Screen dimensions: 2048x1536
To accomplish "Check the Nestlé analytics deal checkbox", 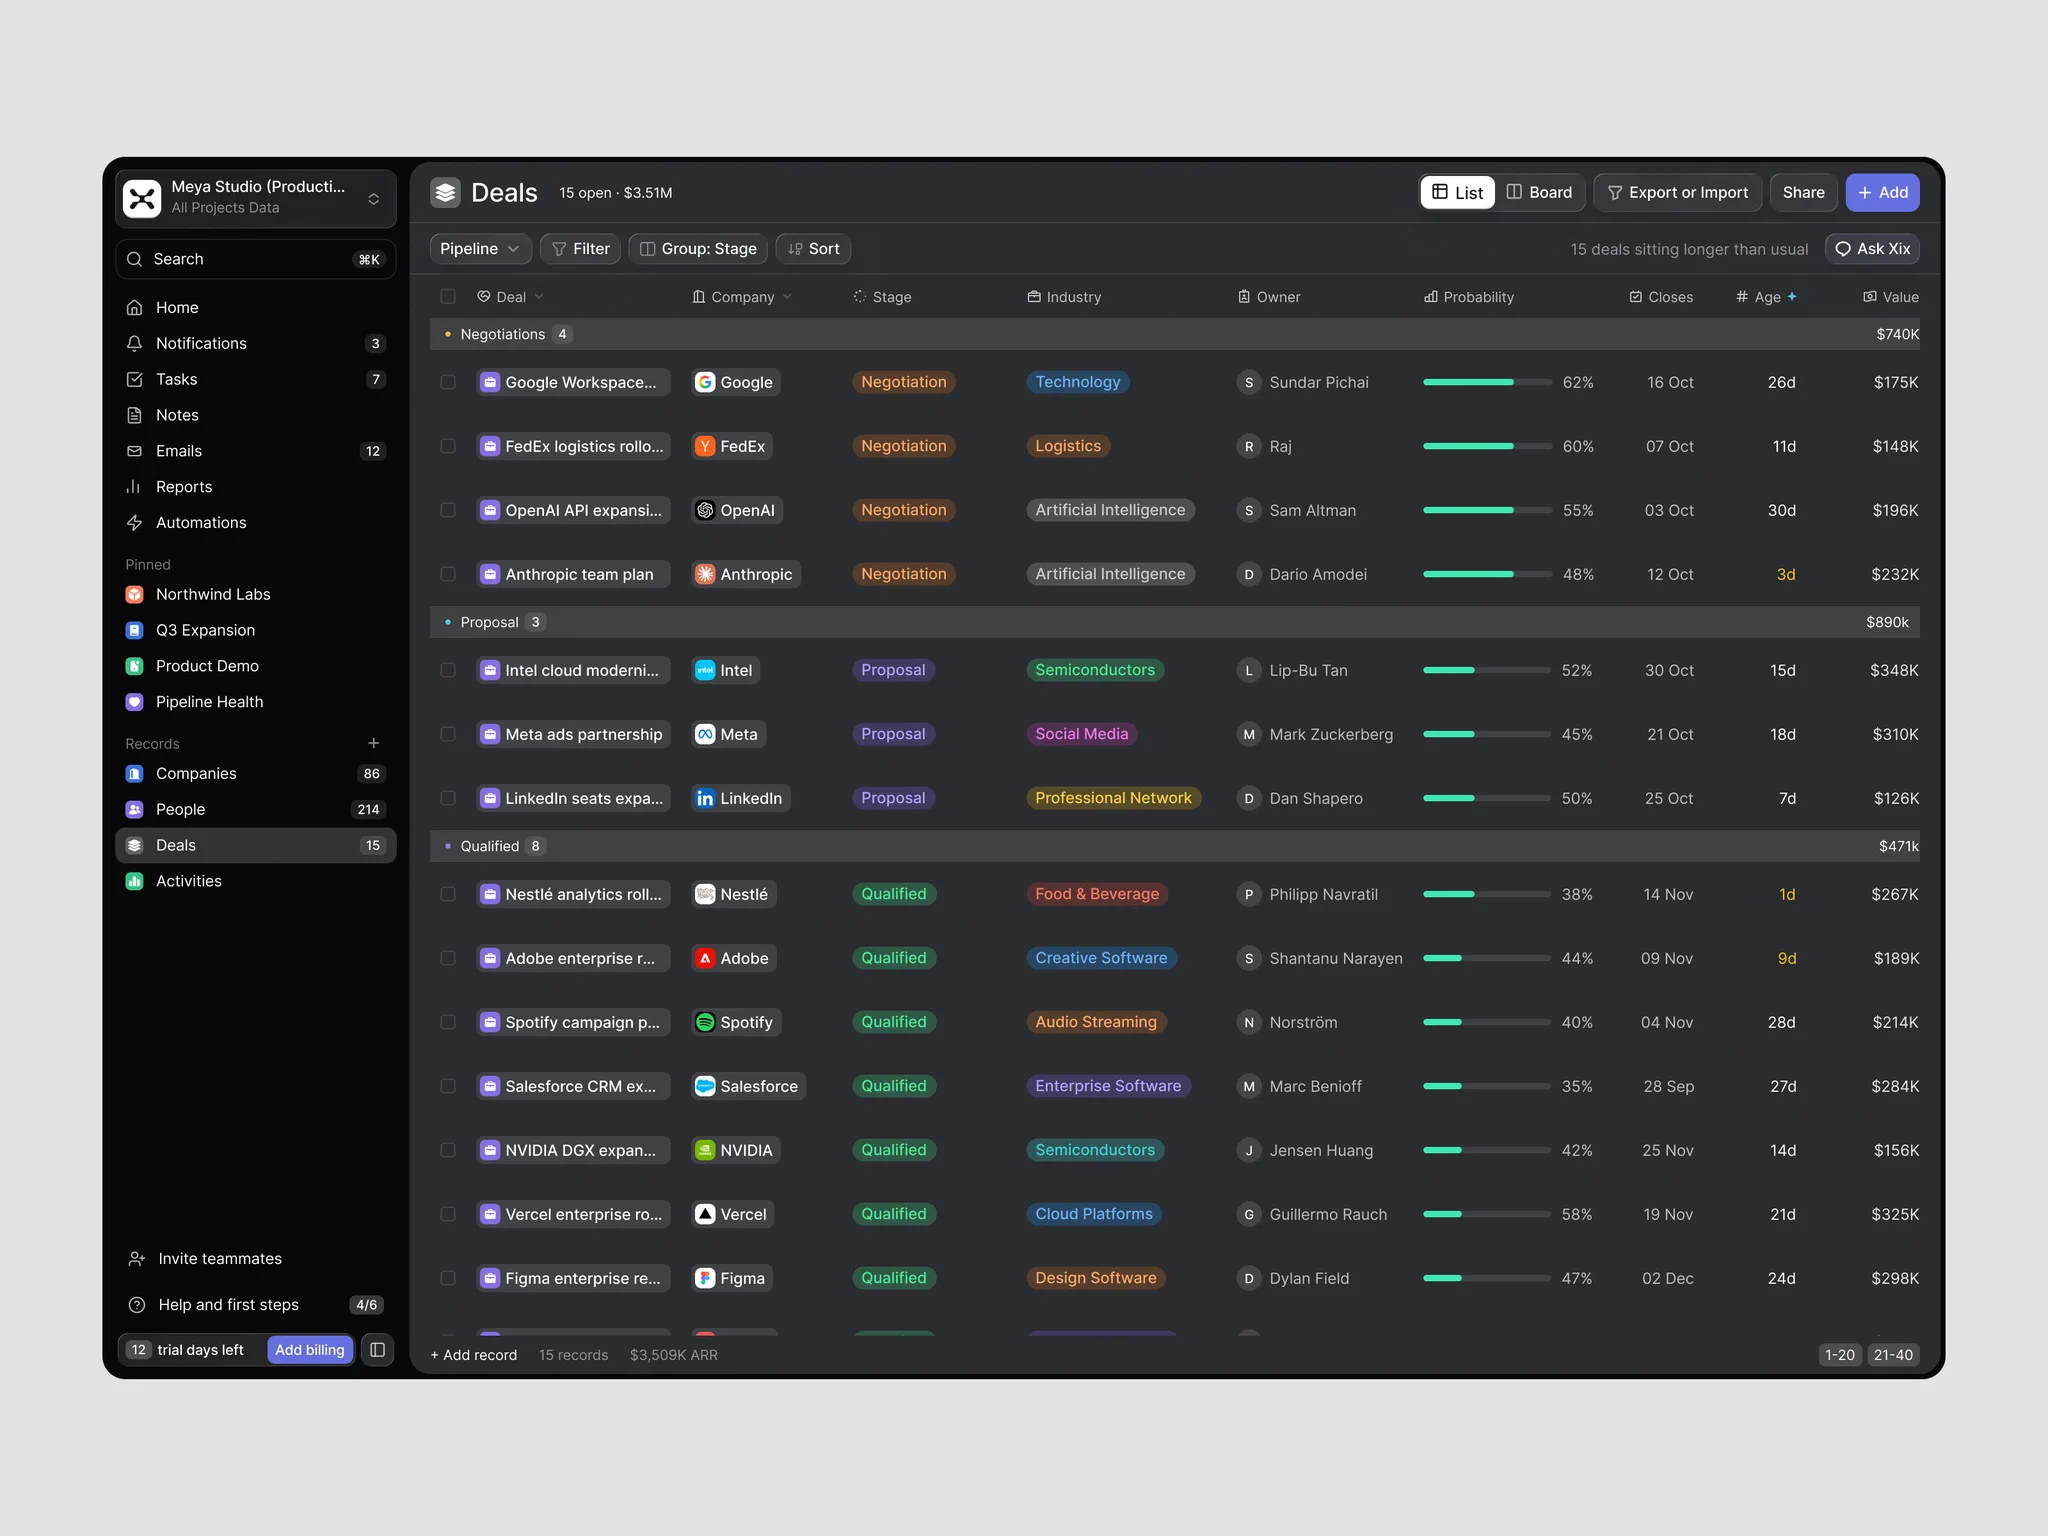I will (x=448, y=894).
